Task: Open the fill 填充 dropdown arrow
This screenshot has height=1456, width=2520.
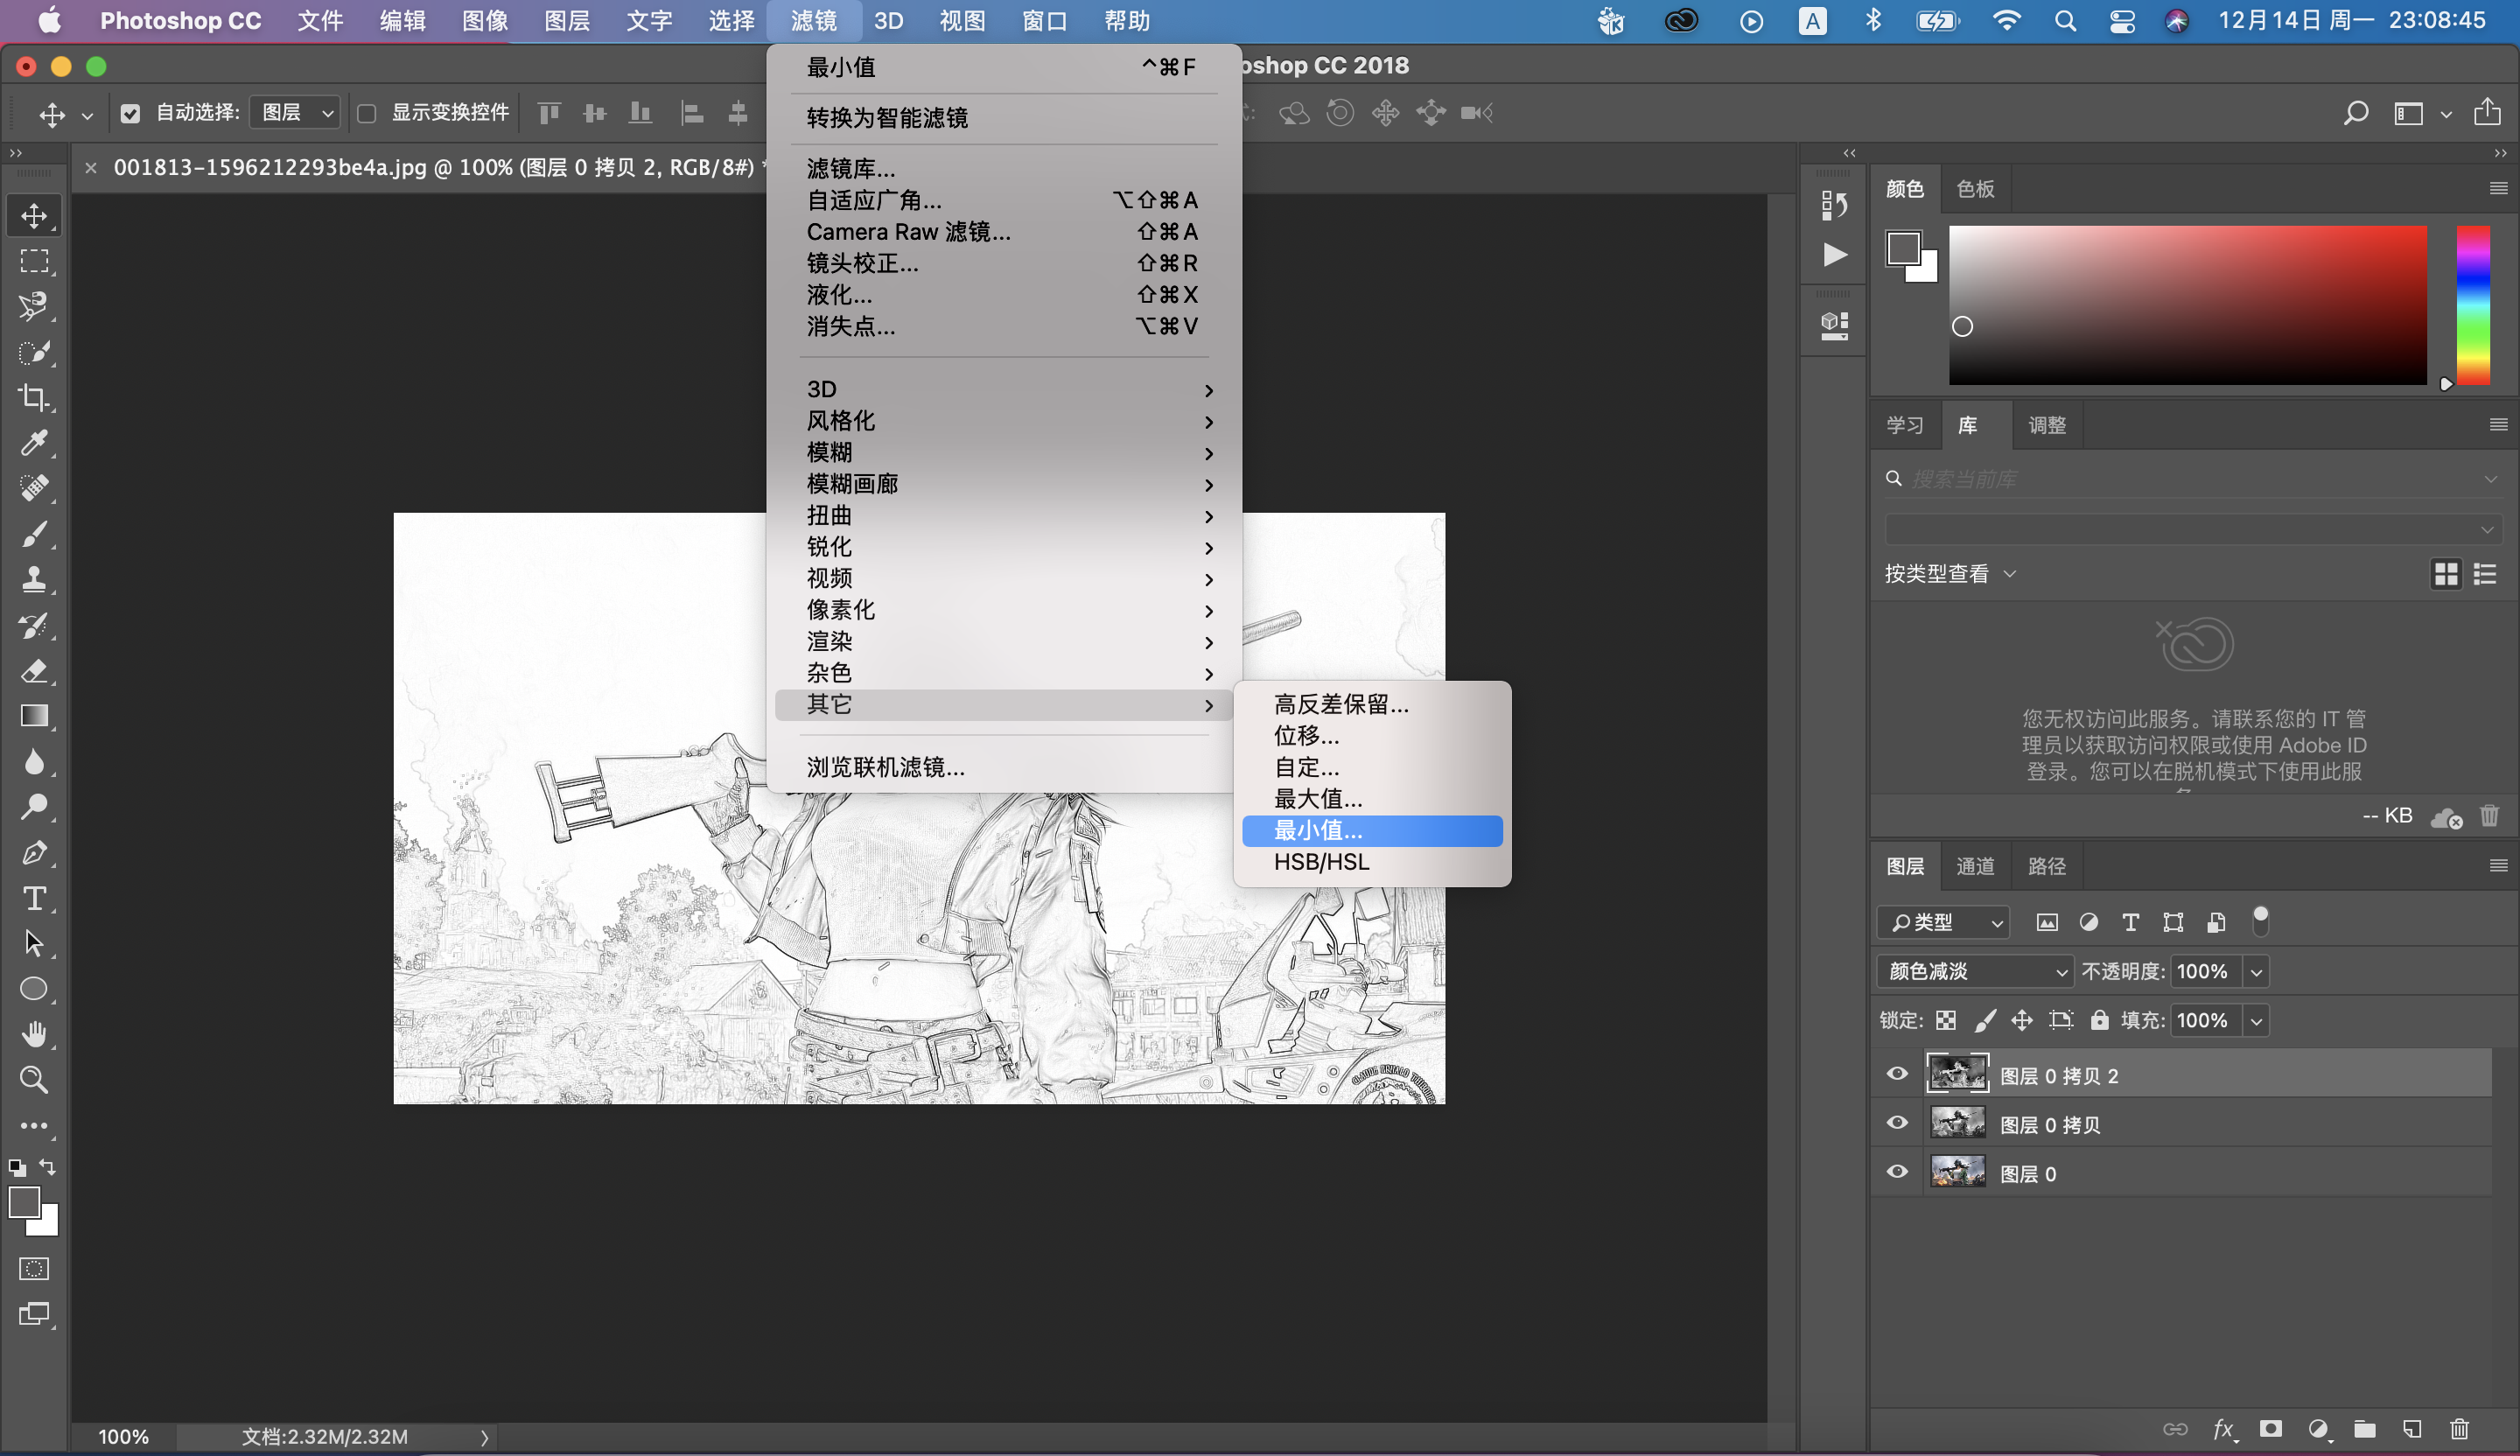Action: click(x=2256, y=1021)
